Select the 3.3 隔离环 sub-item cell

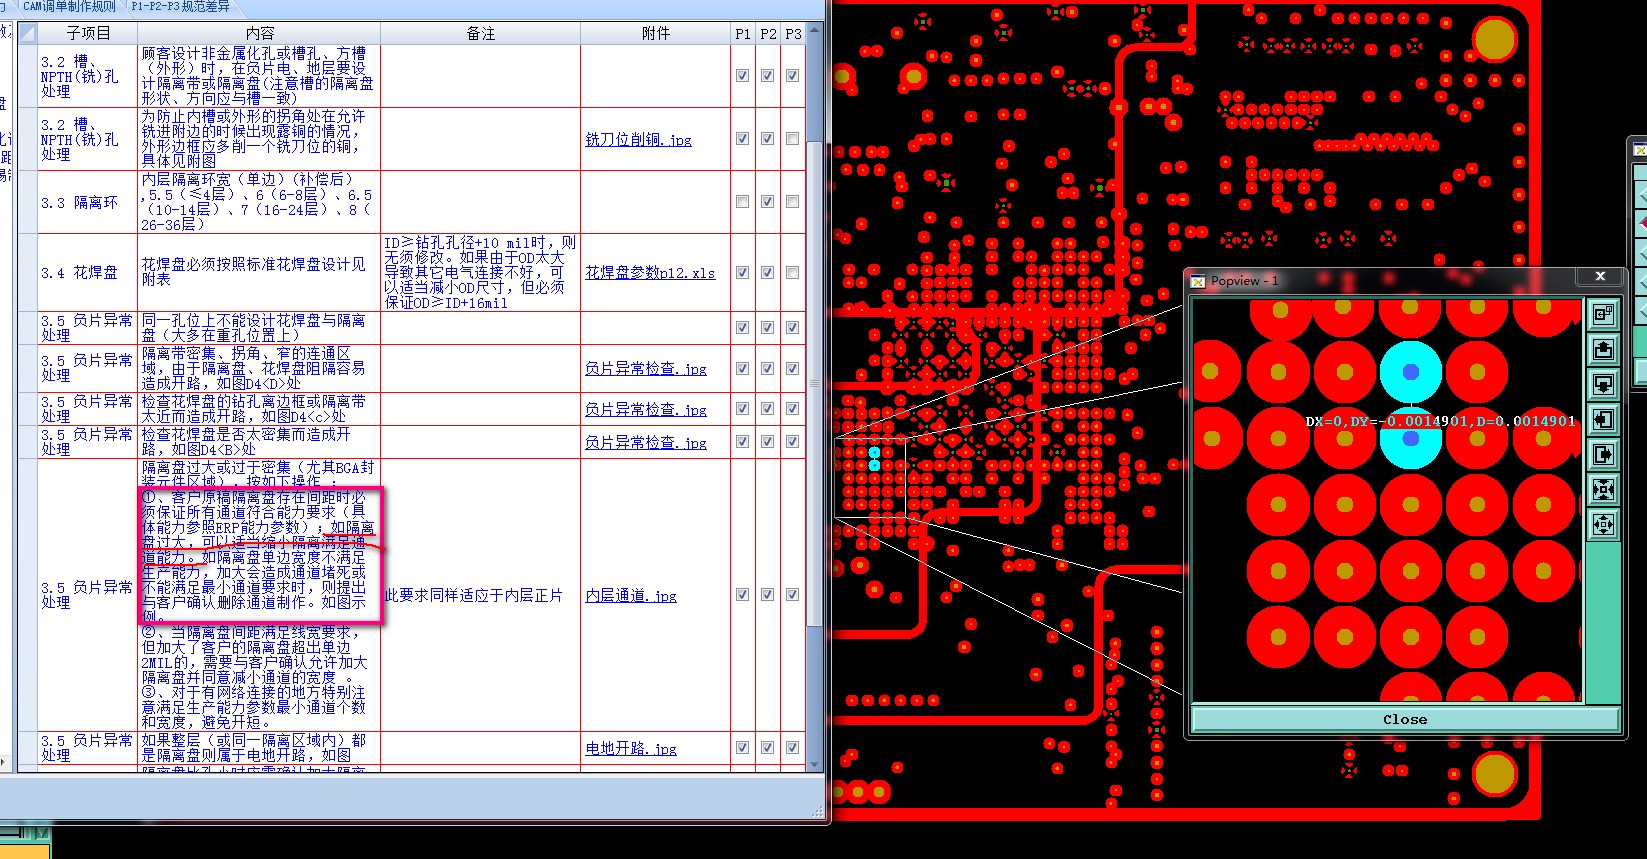tap(88, 202)
